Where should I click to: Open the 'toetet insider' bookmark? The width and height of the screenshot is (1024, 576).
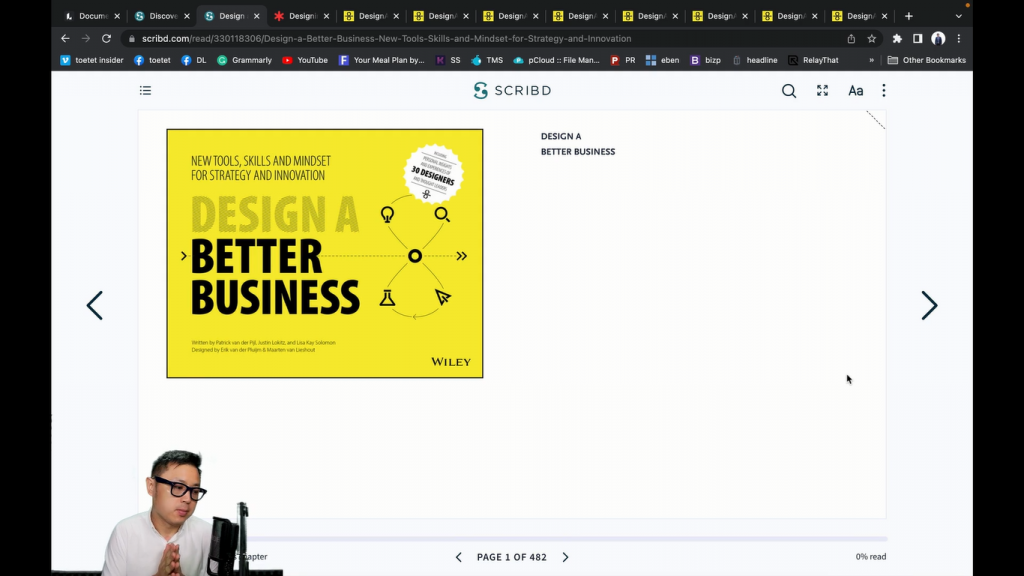(92, 60)
